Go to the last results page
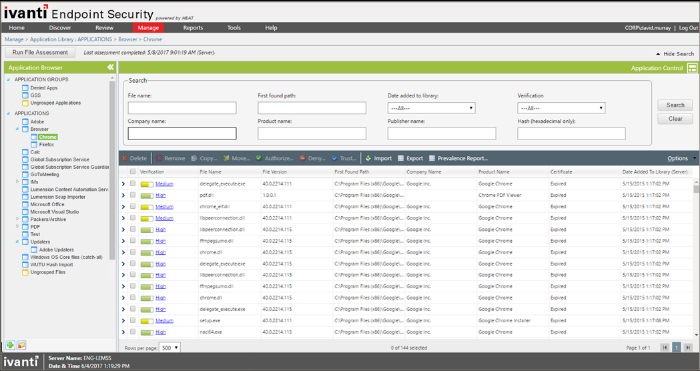The image size is (700, 371). pos(688,347)
